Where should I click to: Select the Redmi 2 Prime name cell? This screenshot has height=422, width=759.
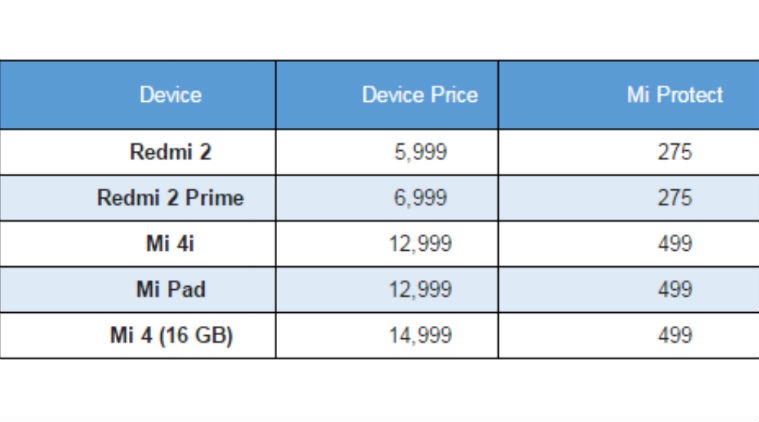[x=170, y=198]
